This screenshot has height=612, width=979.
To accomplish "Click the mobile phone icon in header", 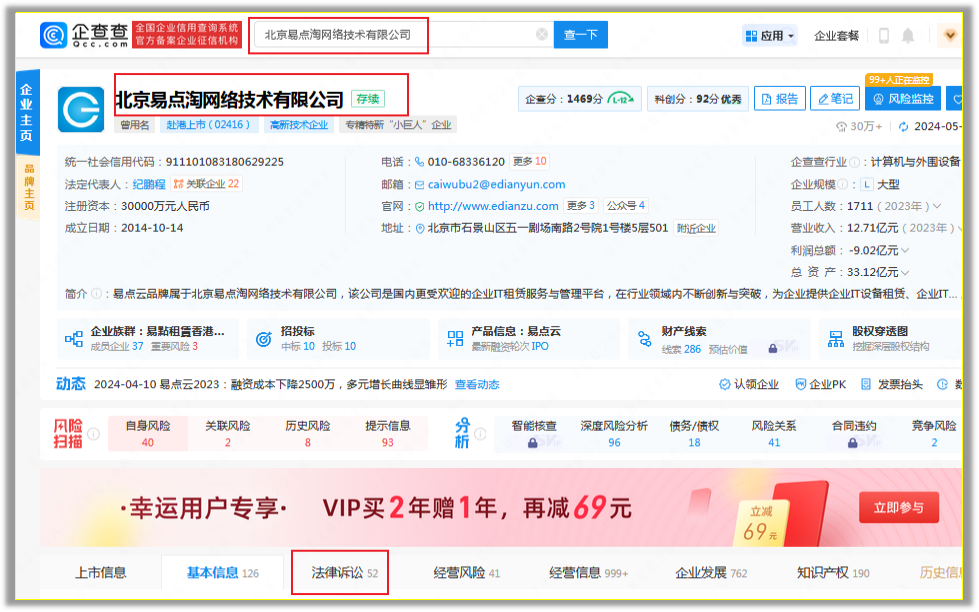I will click(x=883, y=36).
